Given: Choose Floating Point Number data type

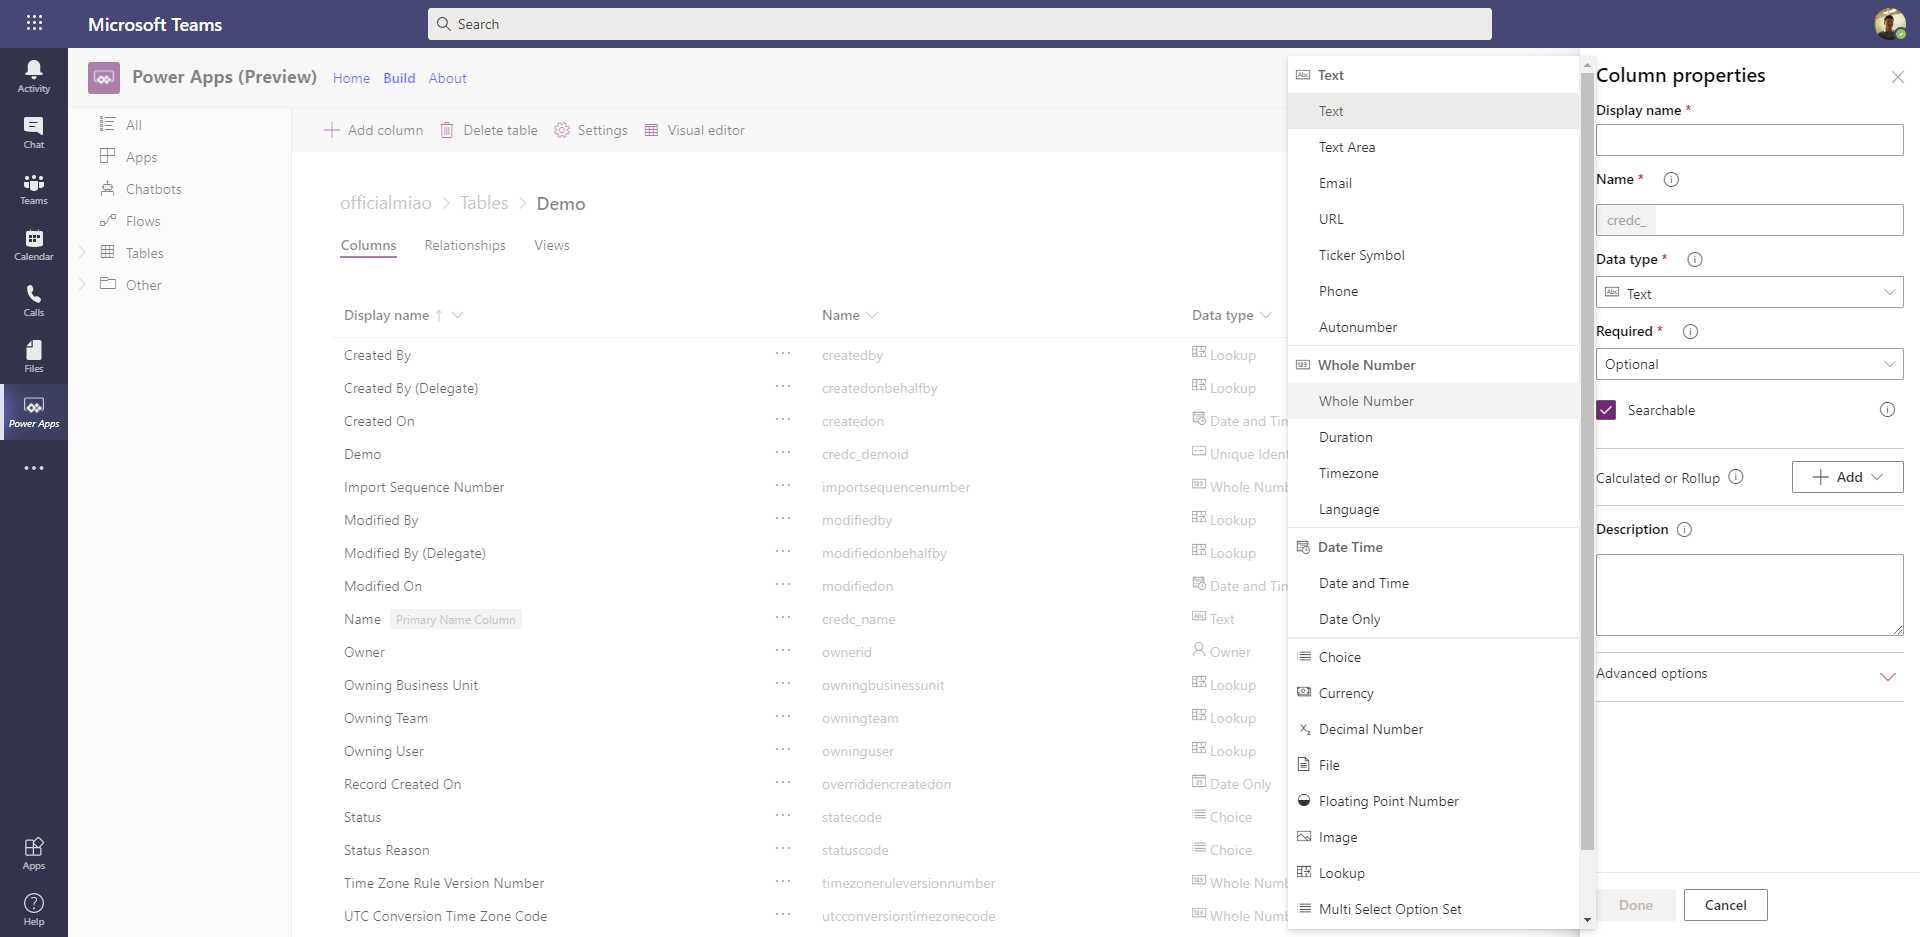Looking at the screenshot, I should click(x=1433, y=801).
